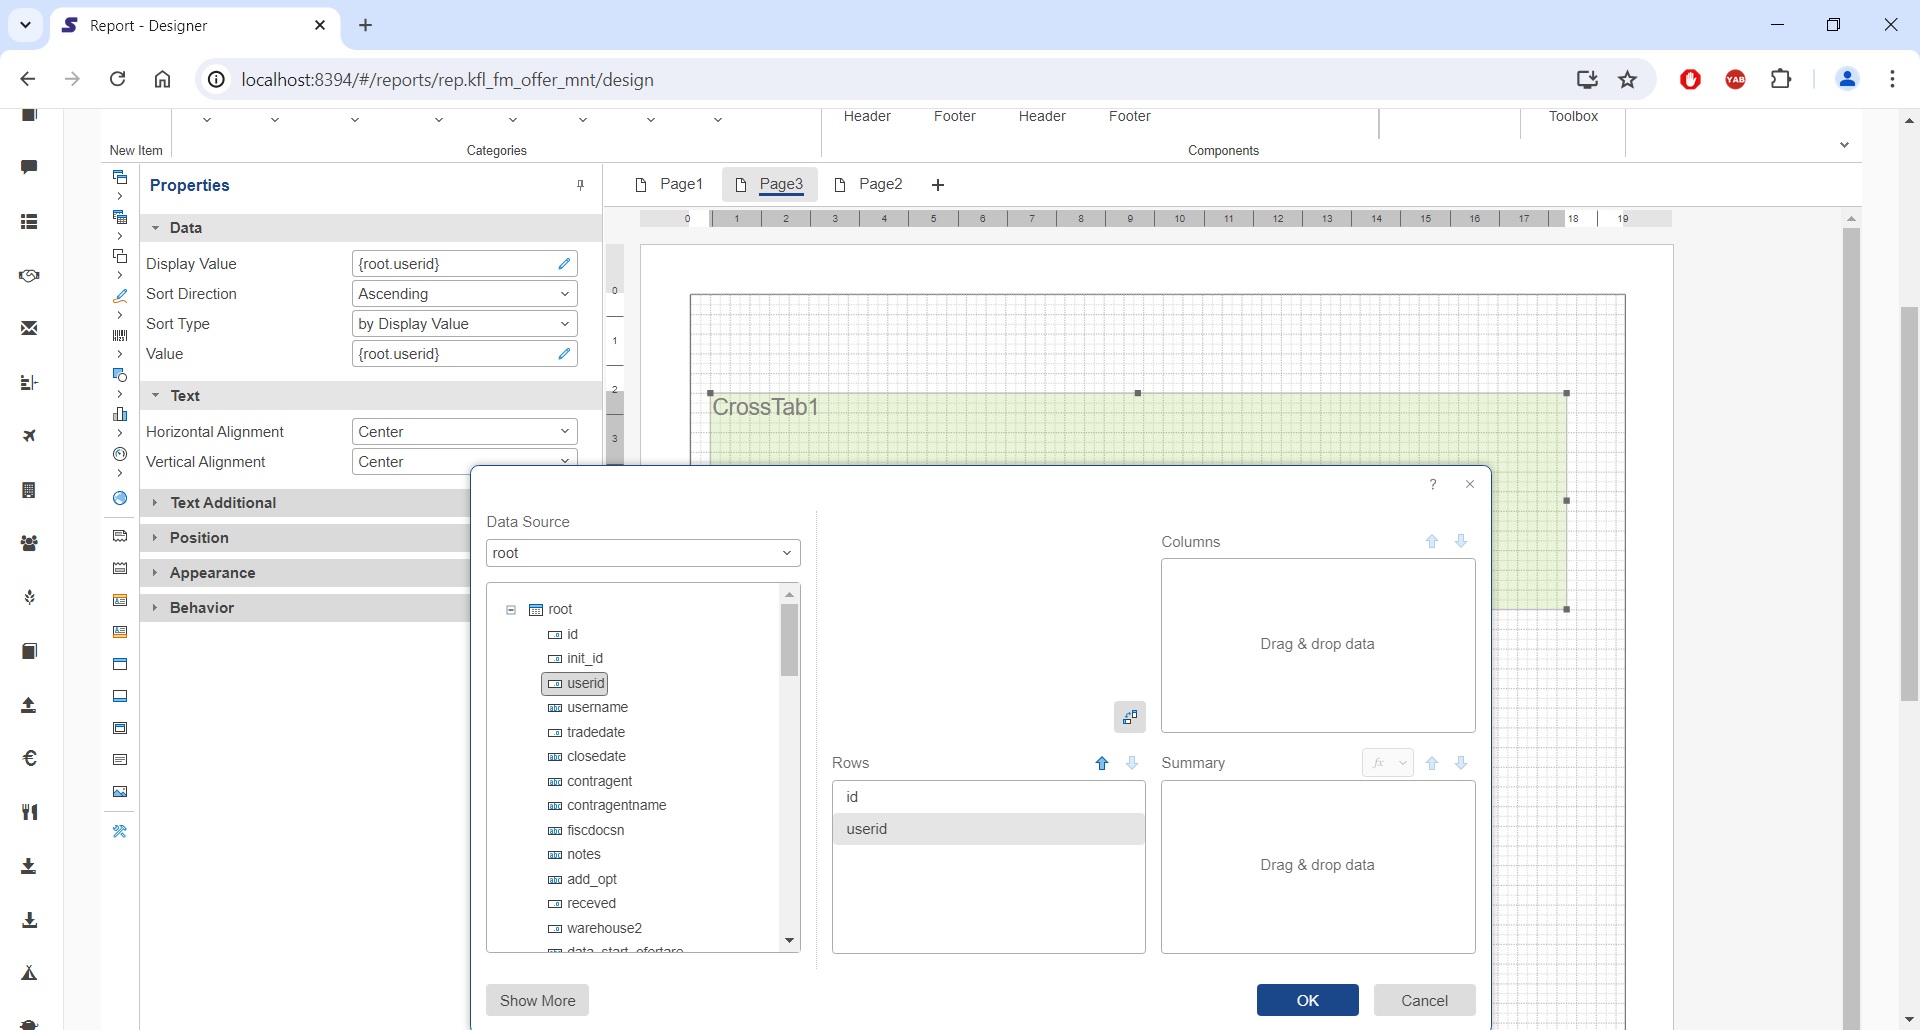Select the gauge component in the toolbox strip
The height and width of the screenshot is (1030, 1926).
(x=120, y=454)
